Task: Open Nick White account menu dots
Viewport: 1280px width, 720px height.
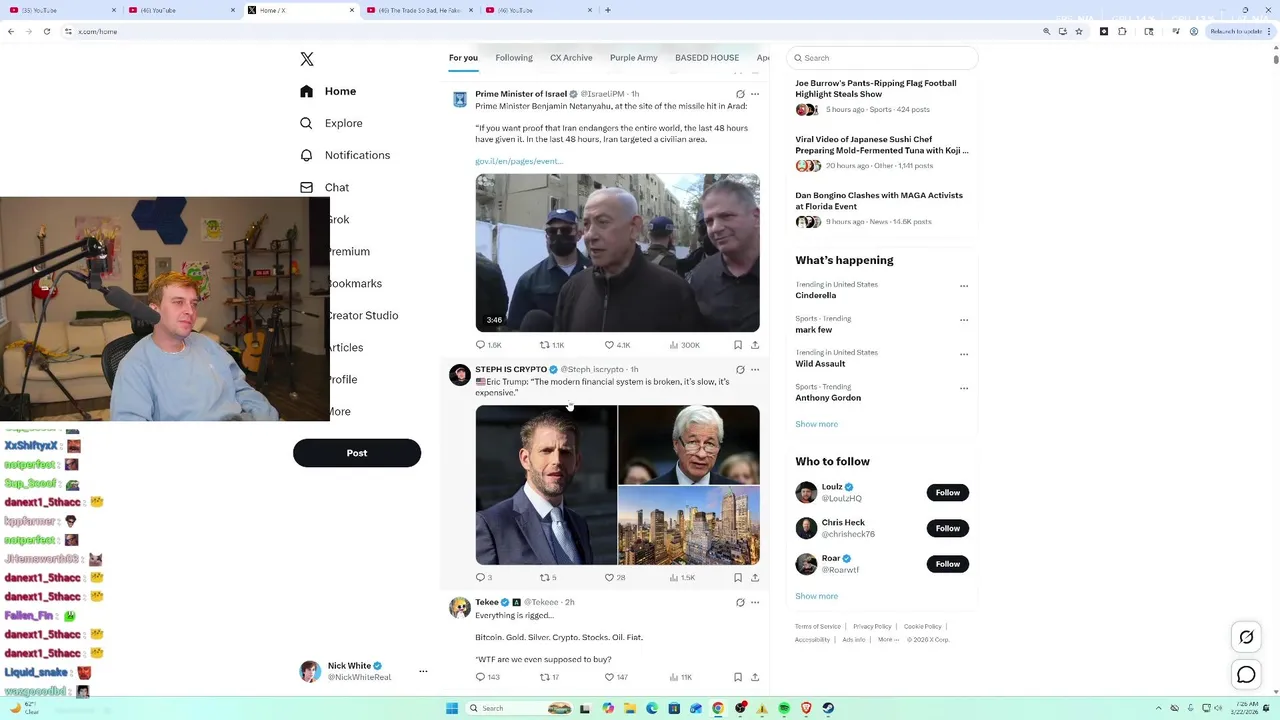Action: pyautogui.click(x=423, y=671)
